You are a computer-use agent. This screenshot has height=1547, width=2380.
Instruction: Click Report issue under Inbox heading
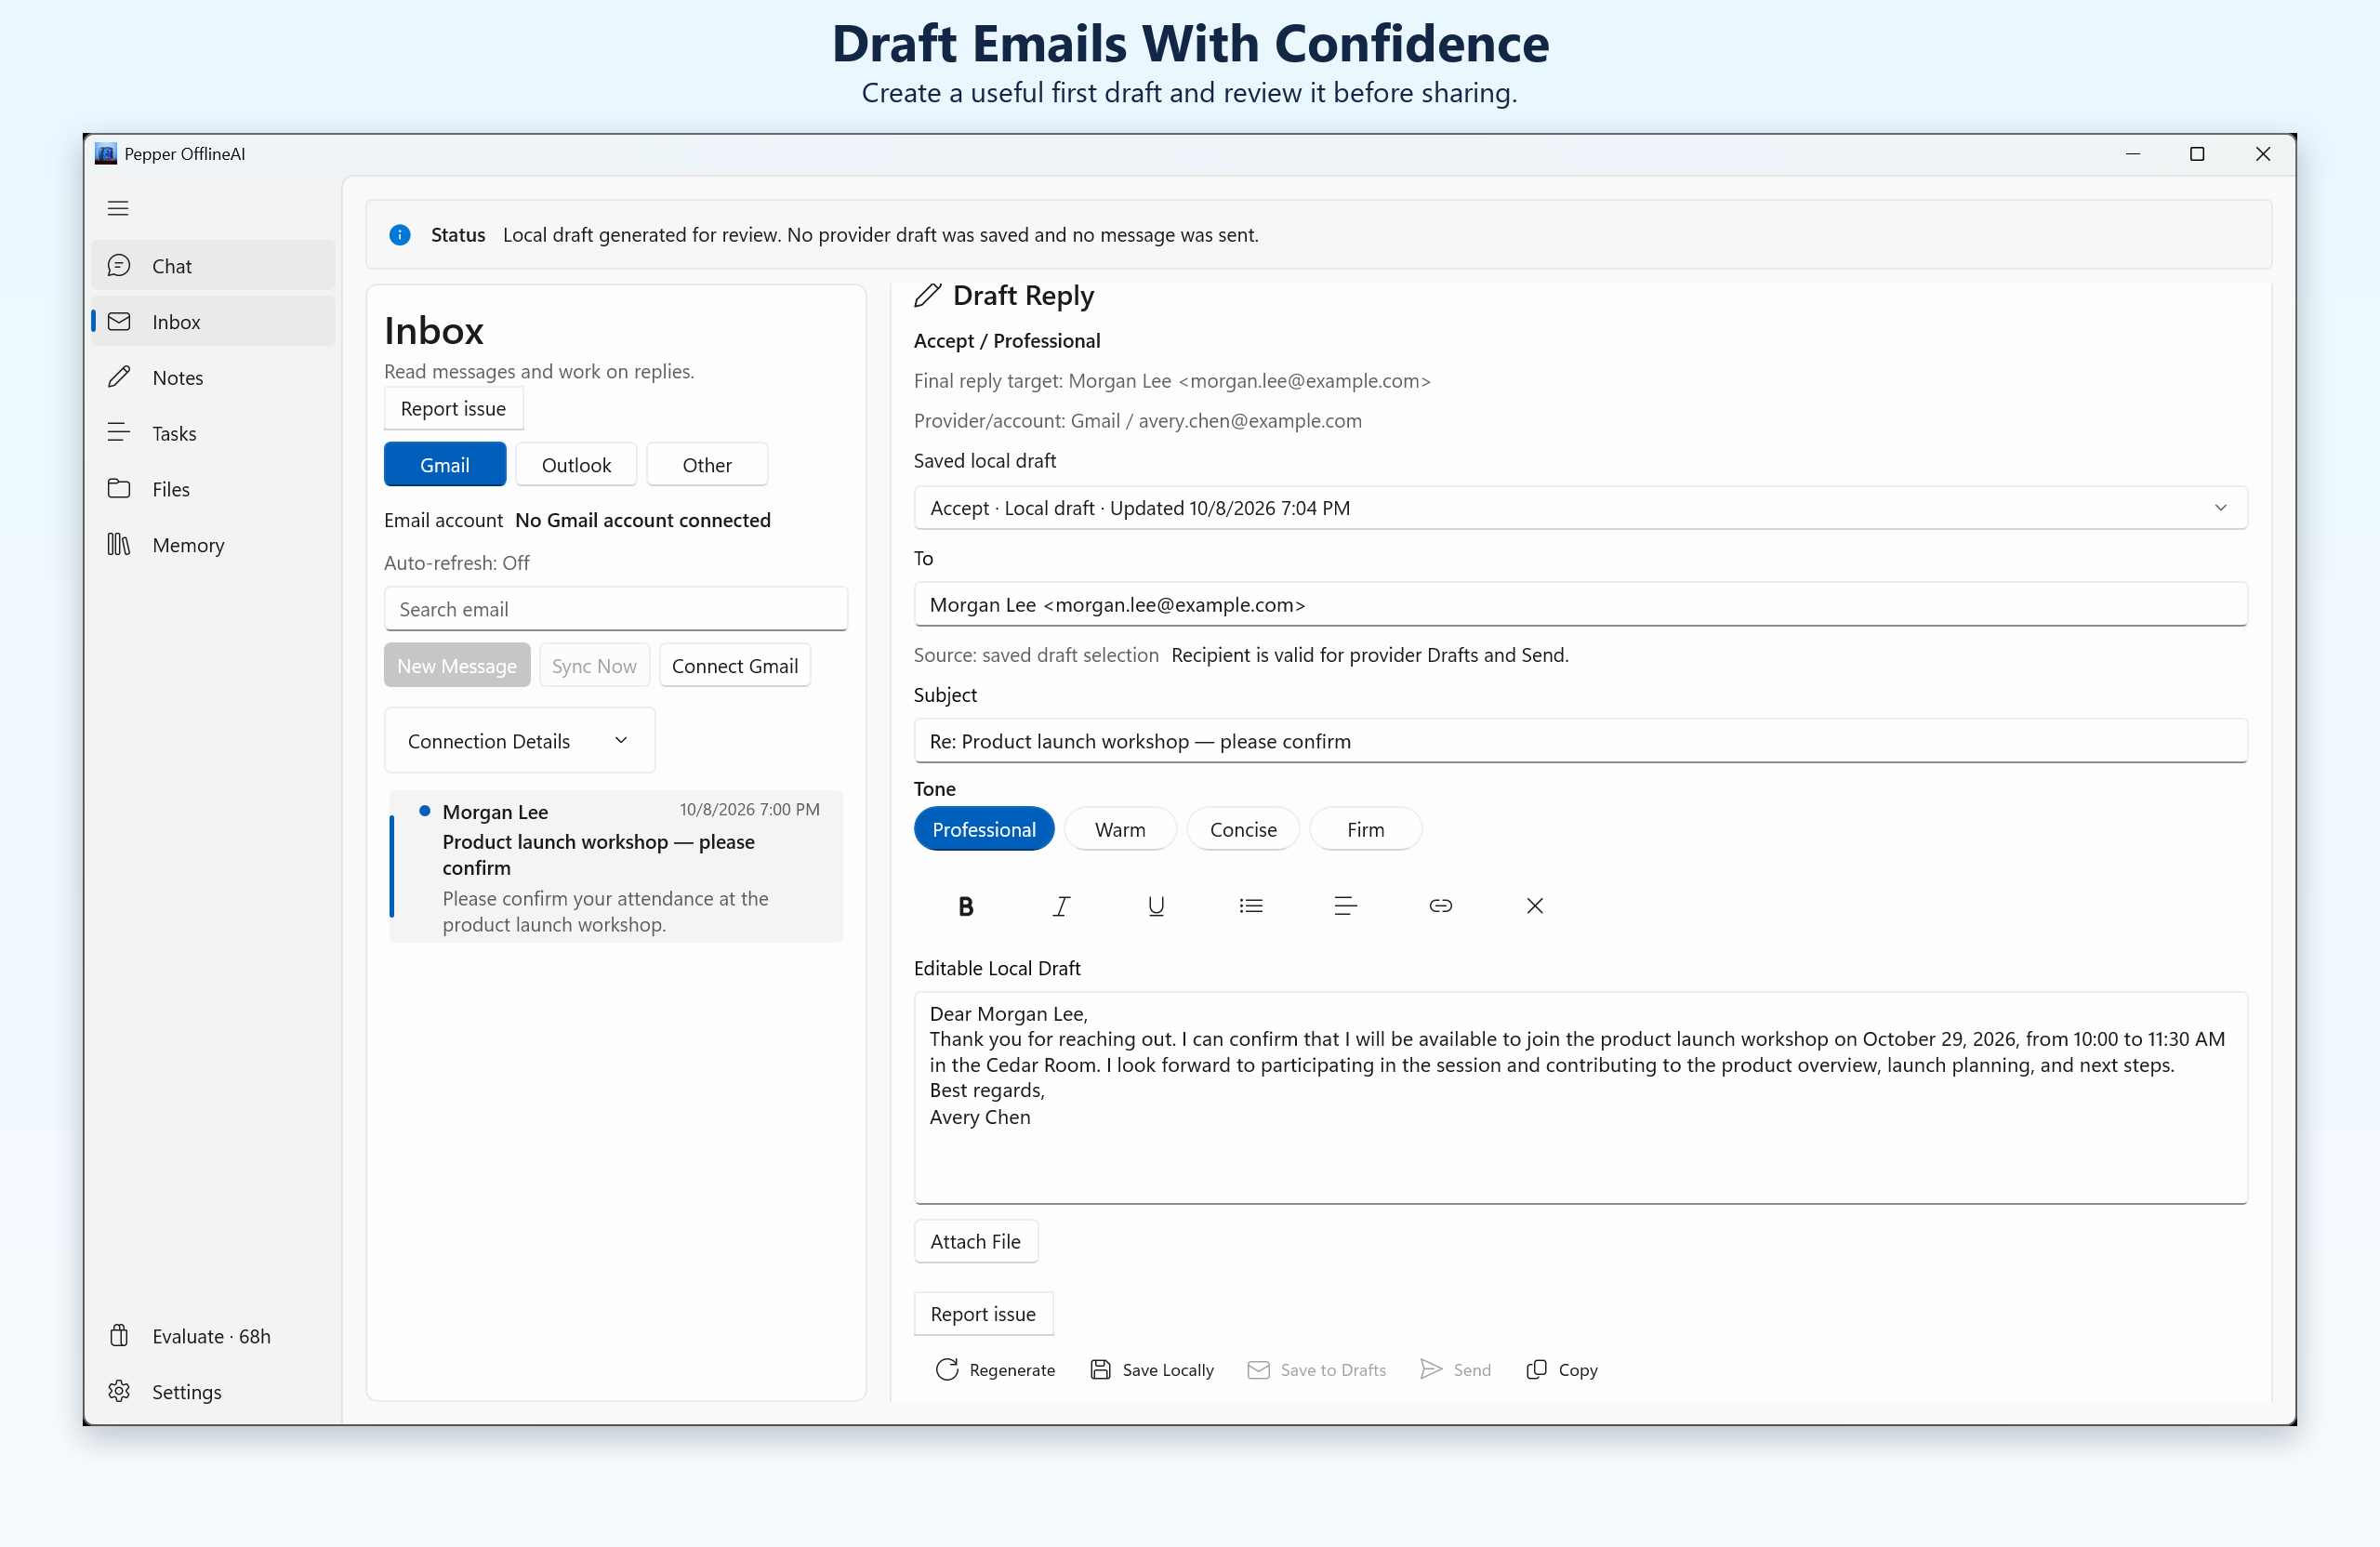pos(453,408)
